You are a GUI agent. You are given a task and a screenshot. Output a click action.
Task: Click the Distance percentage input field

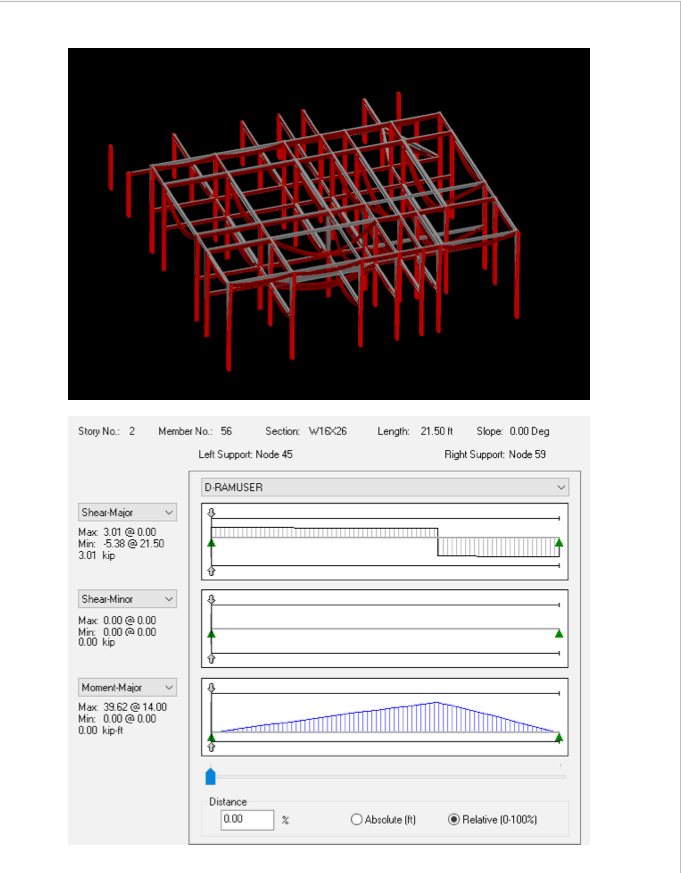click(247, 819)
